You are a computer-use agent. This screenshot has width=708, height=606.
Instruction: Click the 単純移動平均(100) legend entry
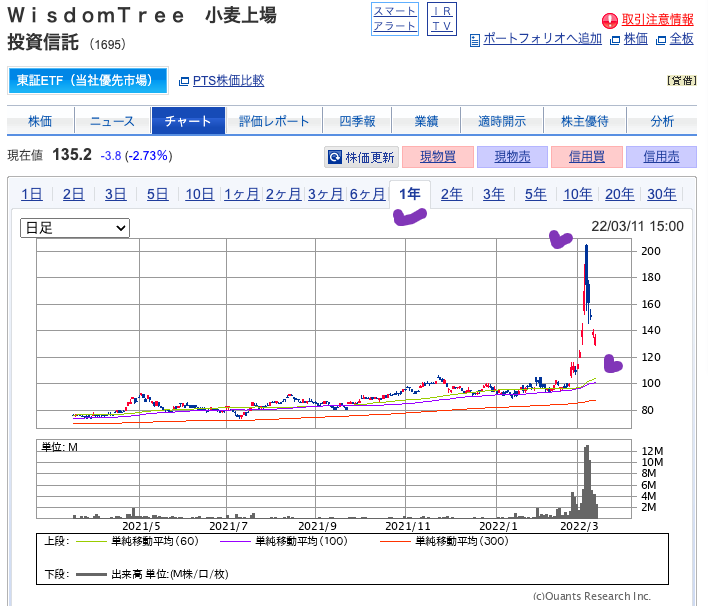point(284,541)
